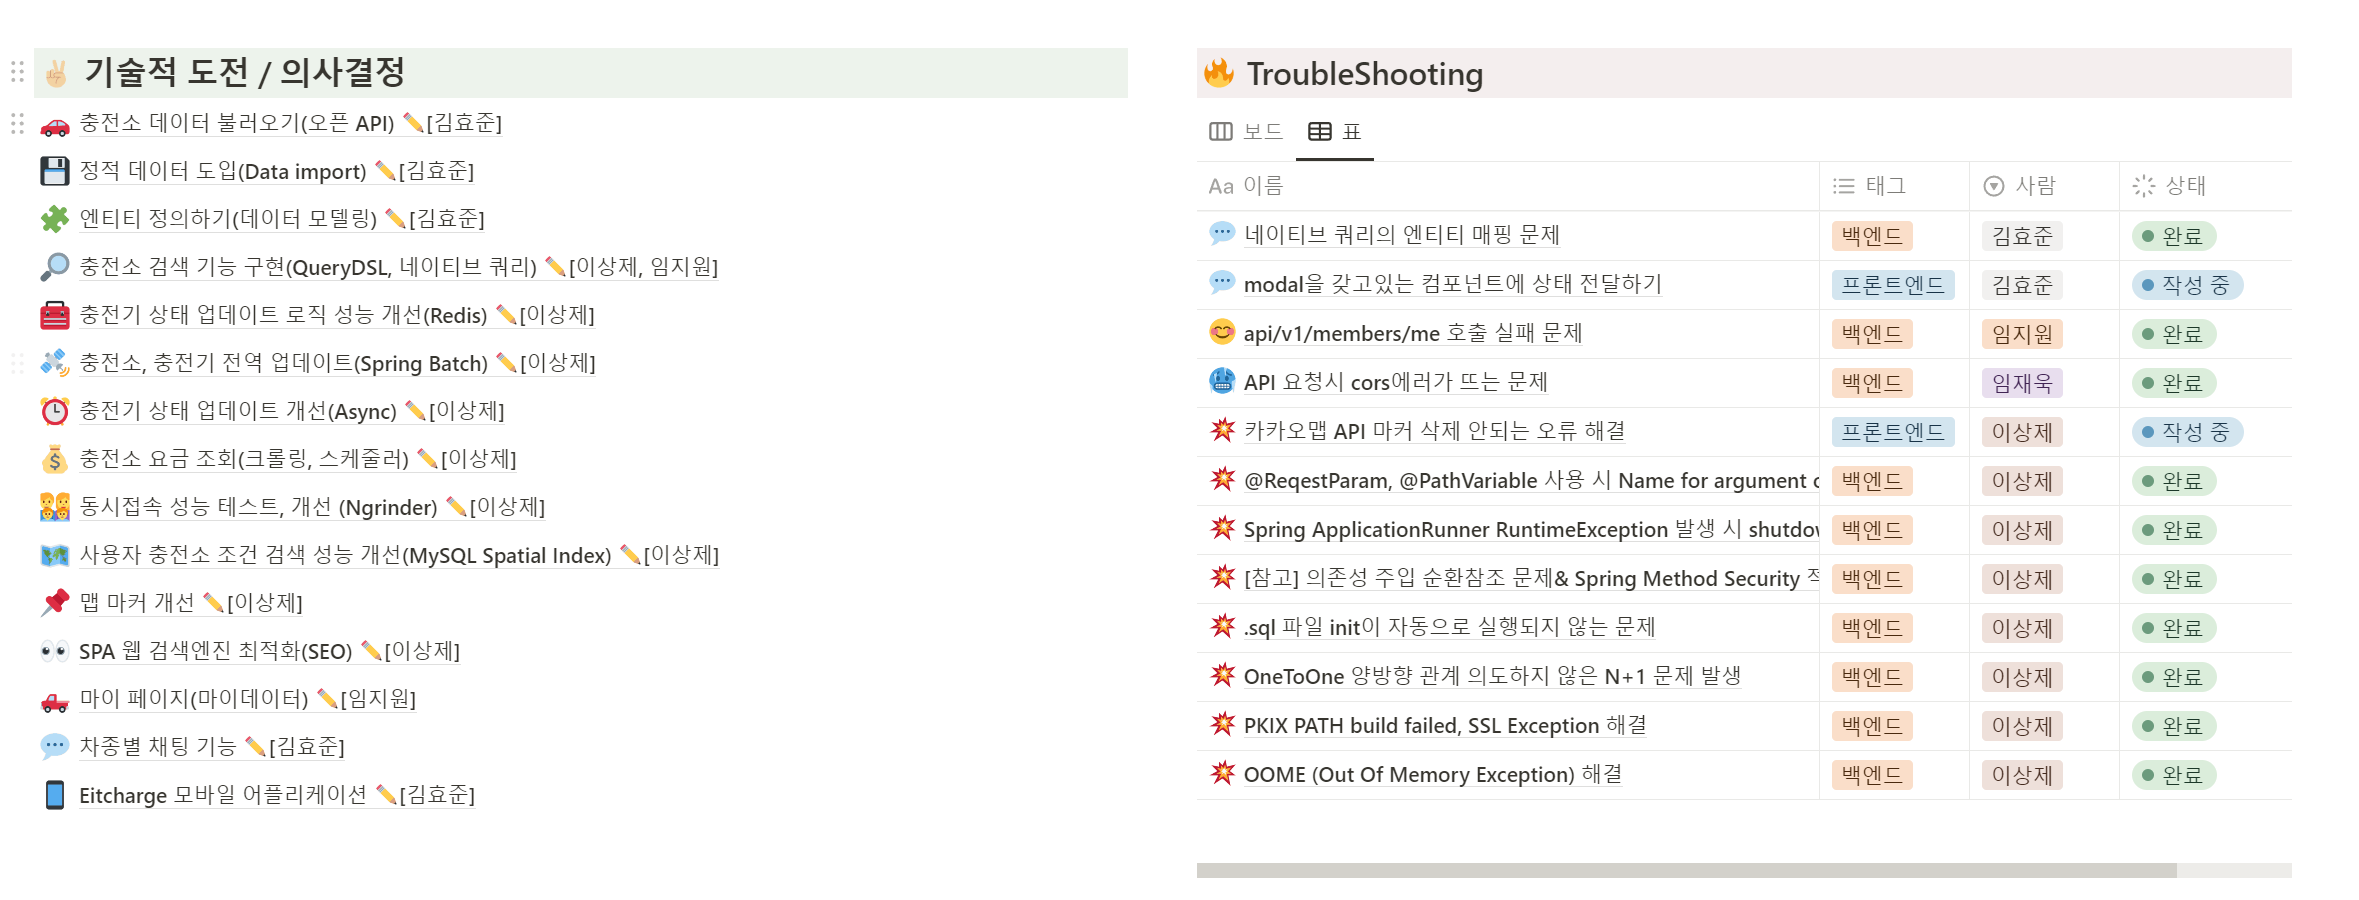2359x900 pixels.
Task: Click the magnifying glass icon beside 충전소 검색 기능 구현
Action: [x=54, y=267]
